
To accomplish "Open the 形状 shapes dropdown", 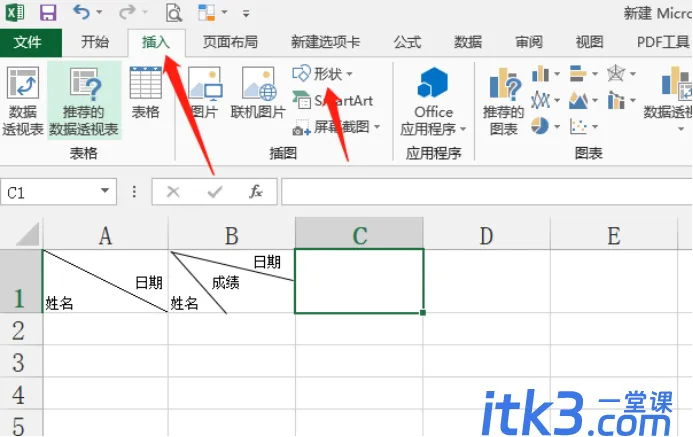I will [322, 74].
